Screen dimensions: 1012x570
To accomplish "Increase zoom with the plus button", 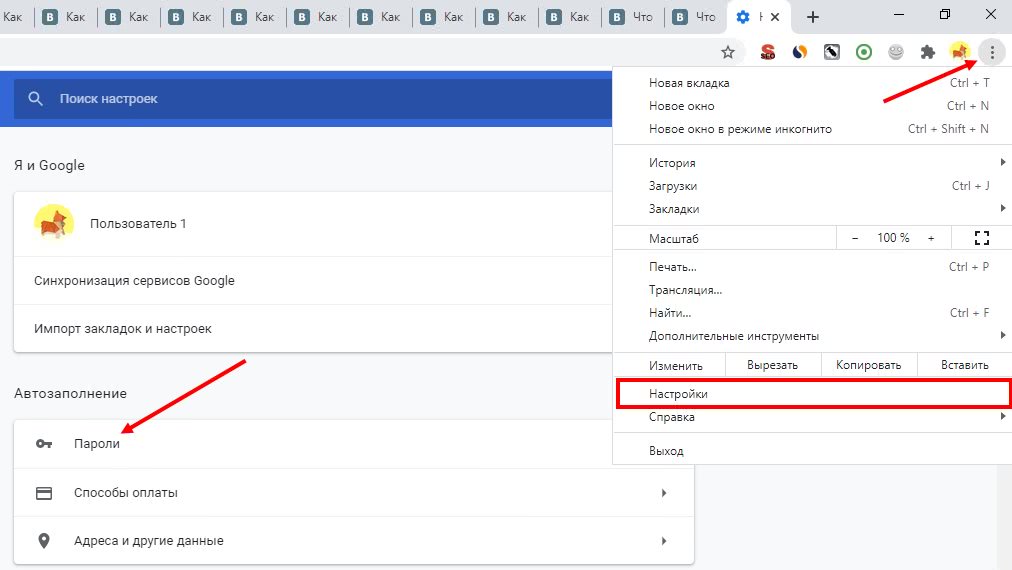I will point(931,238).
